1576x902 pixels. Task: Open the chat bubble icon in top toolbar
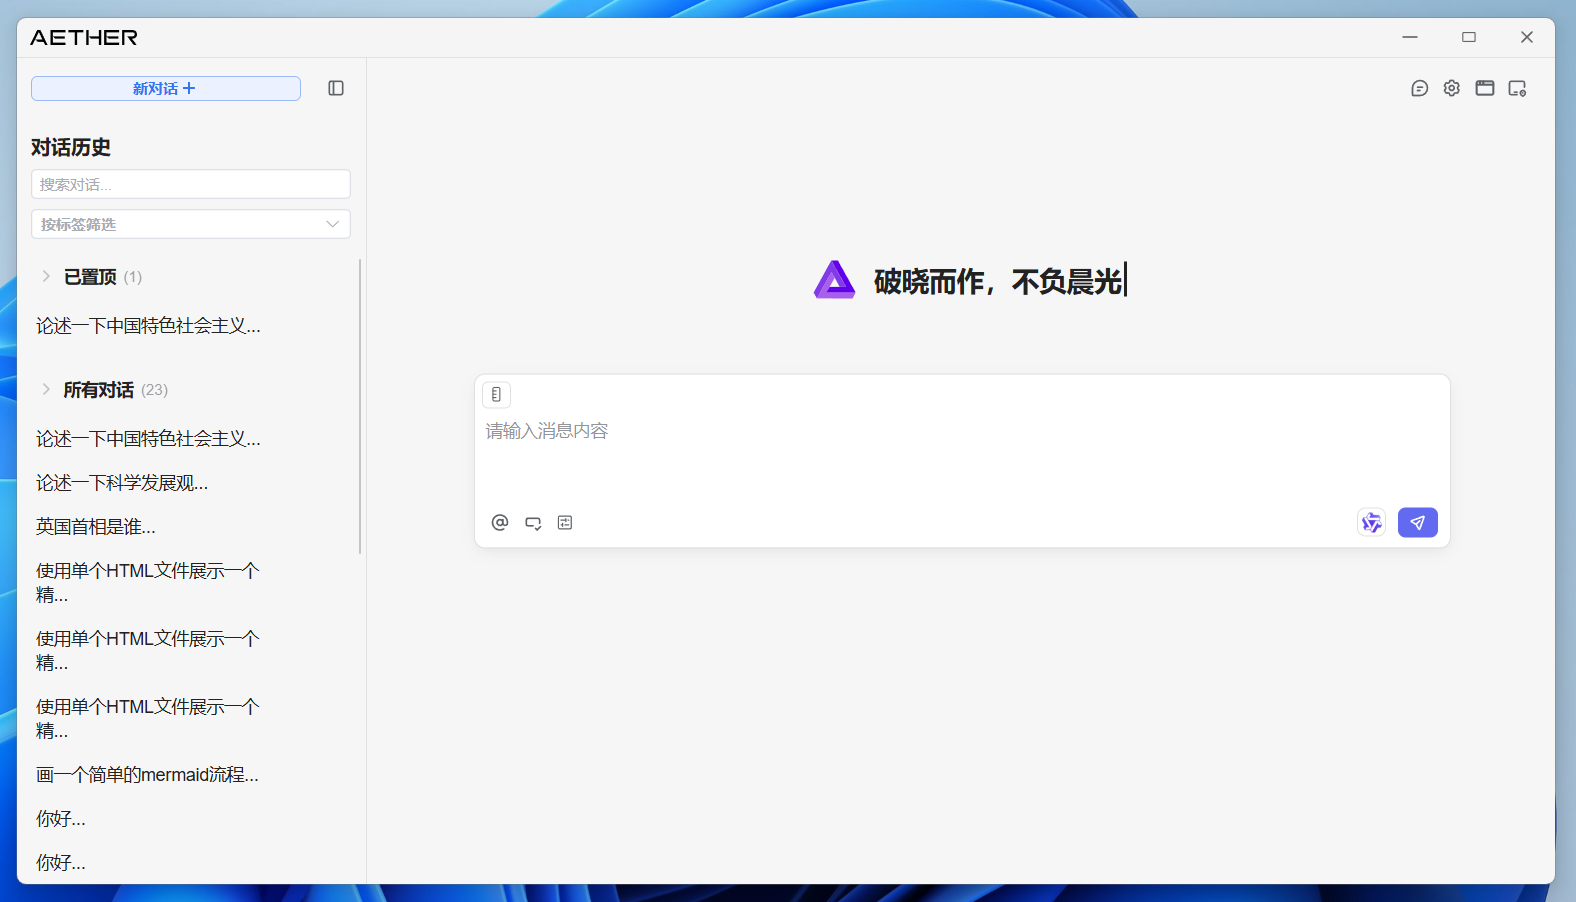click(x=1419, y=88)
